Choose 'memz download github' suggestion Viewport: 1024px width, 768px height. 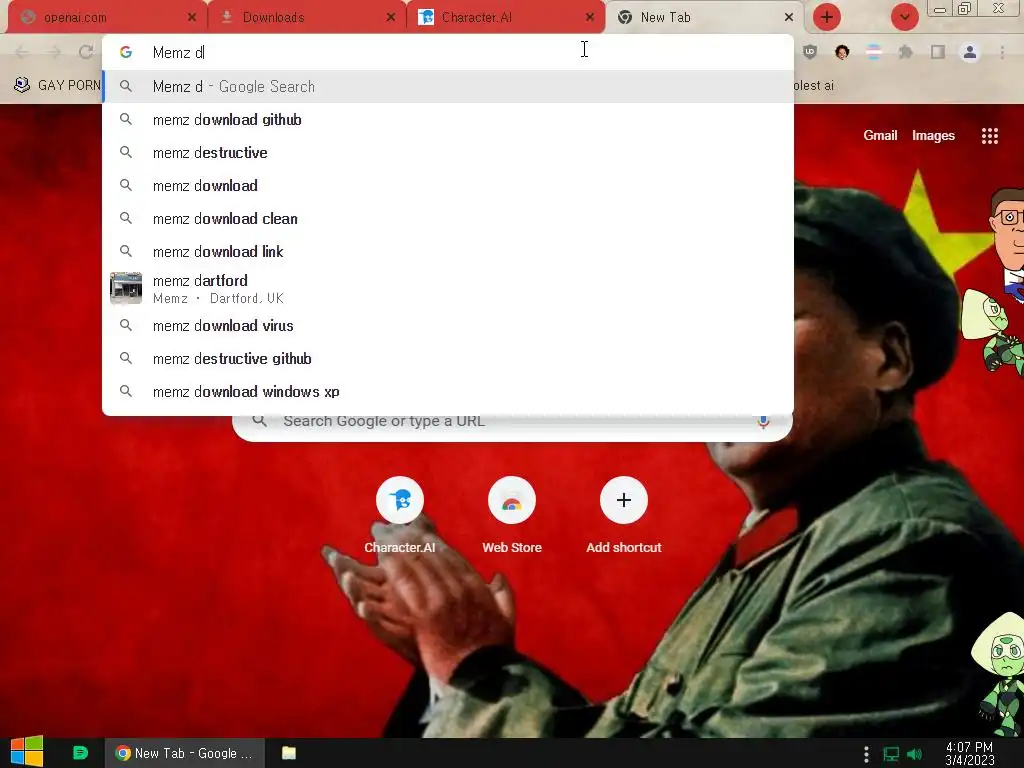(x=448, y=120)
